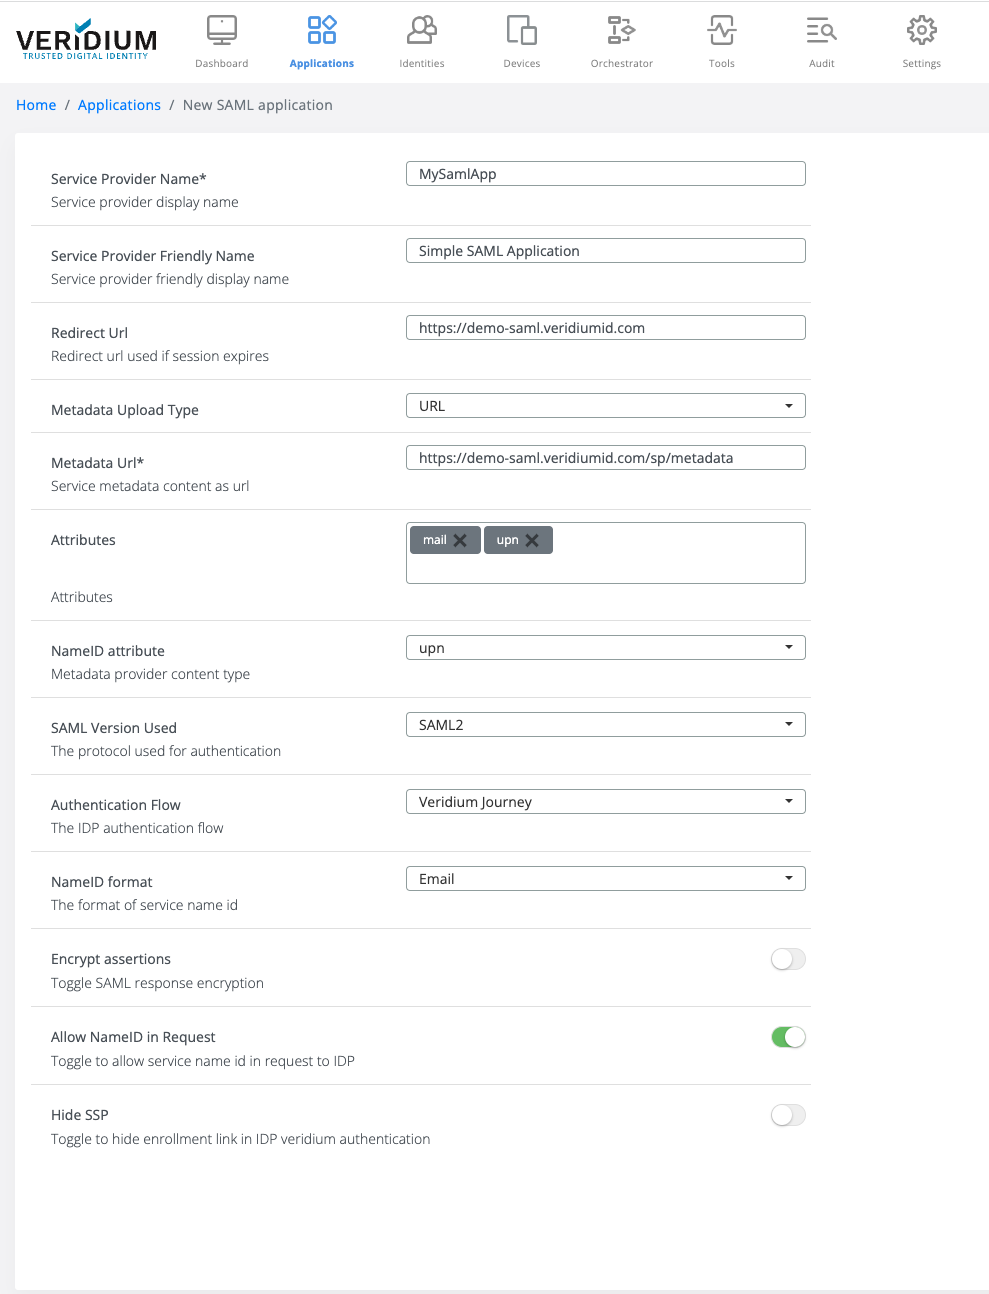Viewport: 989px width, 1294px height.
Task: Disable Allow NameID in Request toggle
Action: tap(788, 1037)
